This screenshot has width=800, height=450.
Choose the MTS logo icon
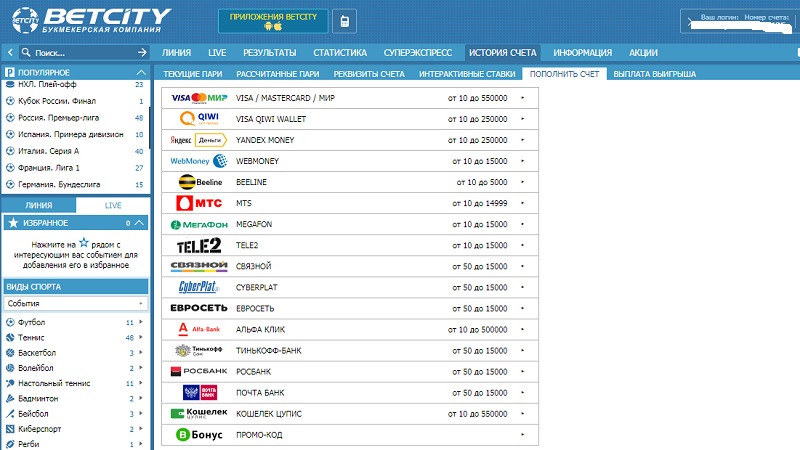tap(198, 203)
